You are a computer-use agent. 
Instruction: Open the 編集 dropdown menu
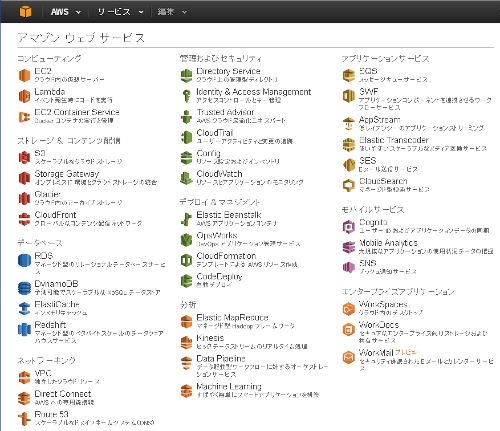pos(172,12)
